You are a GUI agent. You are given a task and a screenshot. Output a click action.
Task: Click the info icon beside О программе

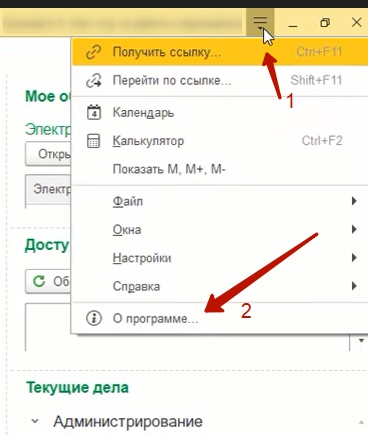tap(94, 318)
